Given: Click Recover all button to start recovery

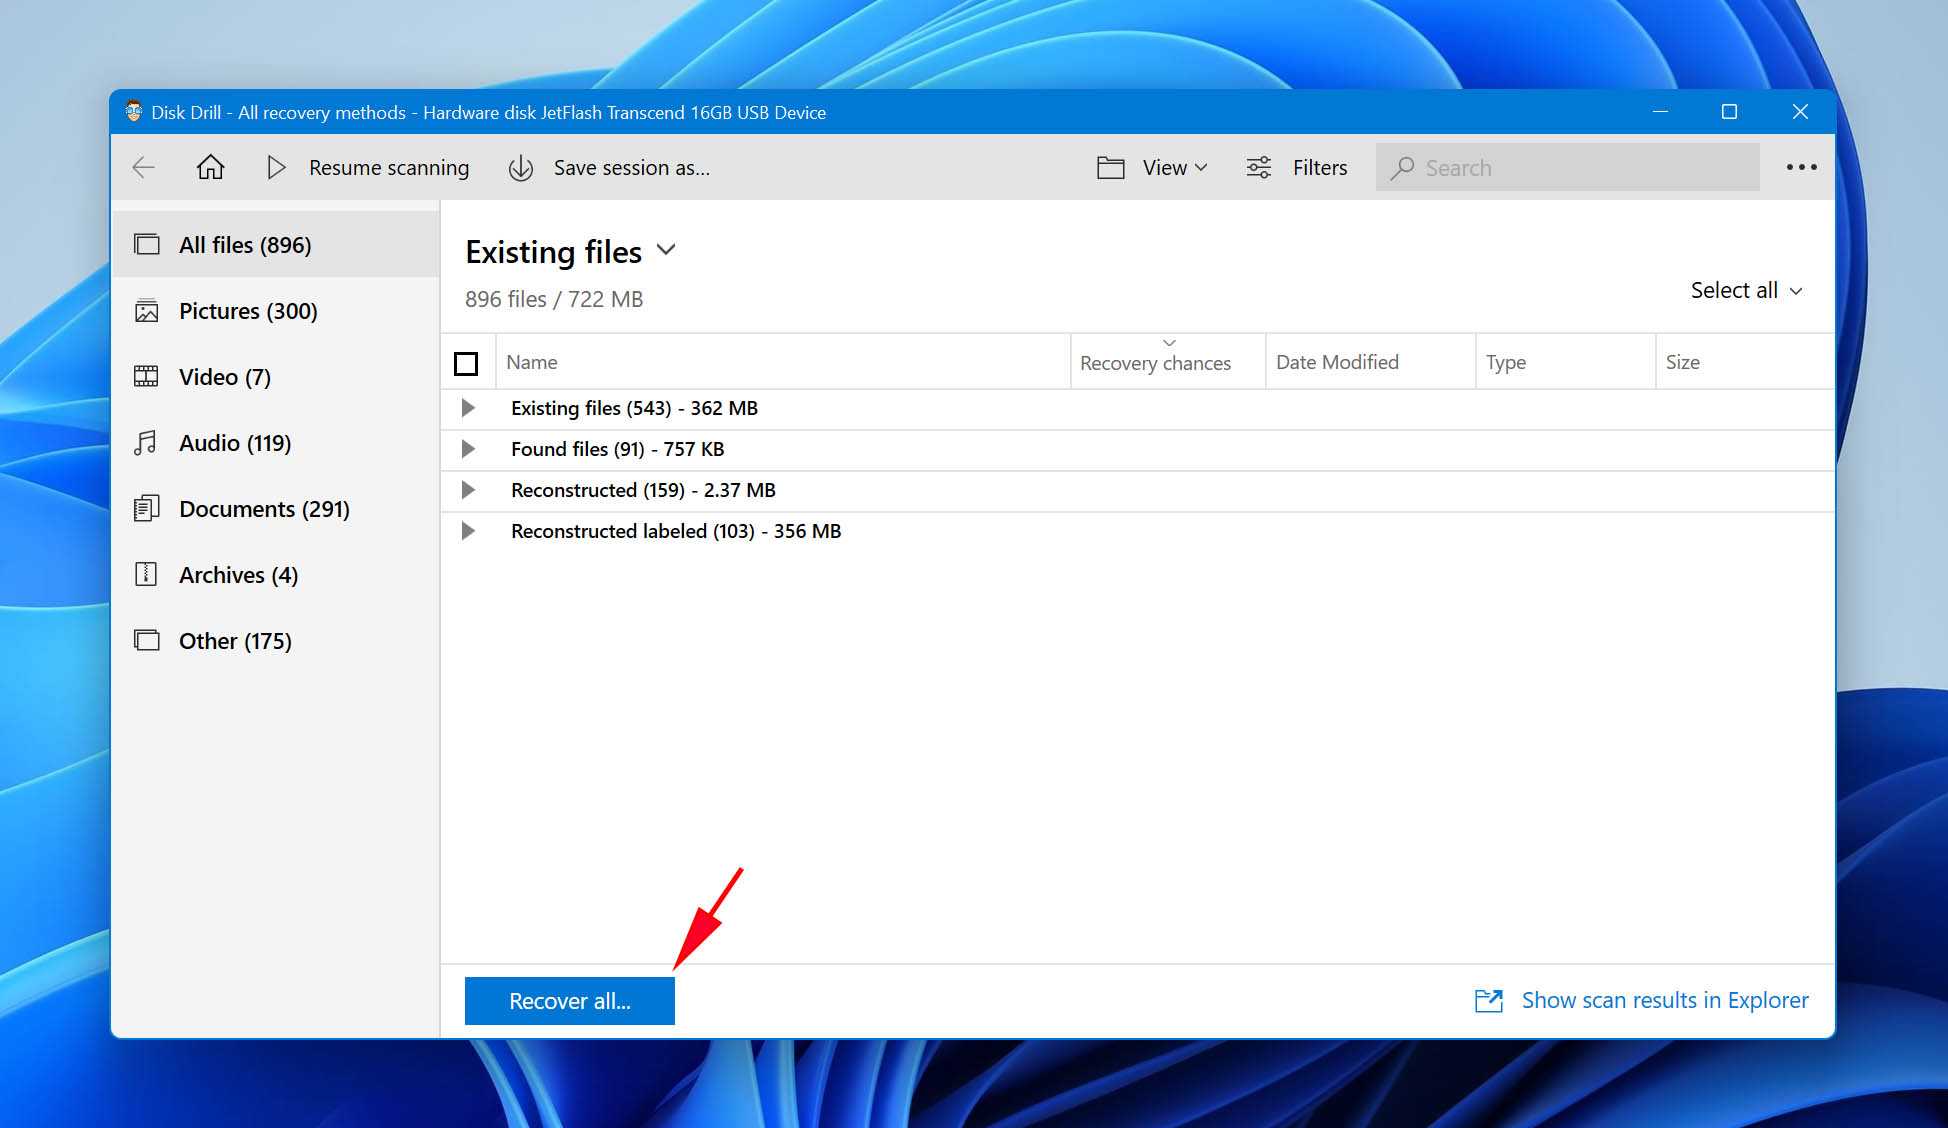Looking at the screenshot, I should [569, 1000].
